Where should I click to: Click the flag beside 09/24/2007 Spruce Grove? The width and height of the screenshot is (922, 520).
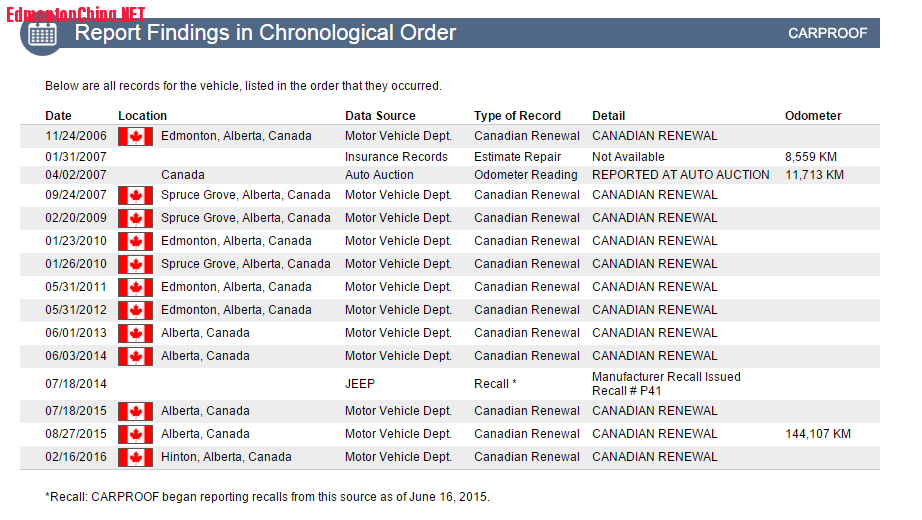135,195
